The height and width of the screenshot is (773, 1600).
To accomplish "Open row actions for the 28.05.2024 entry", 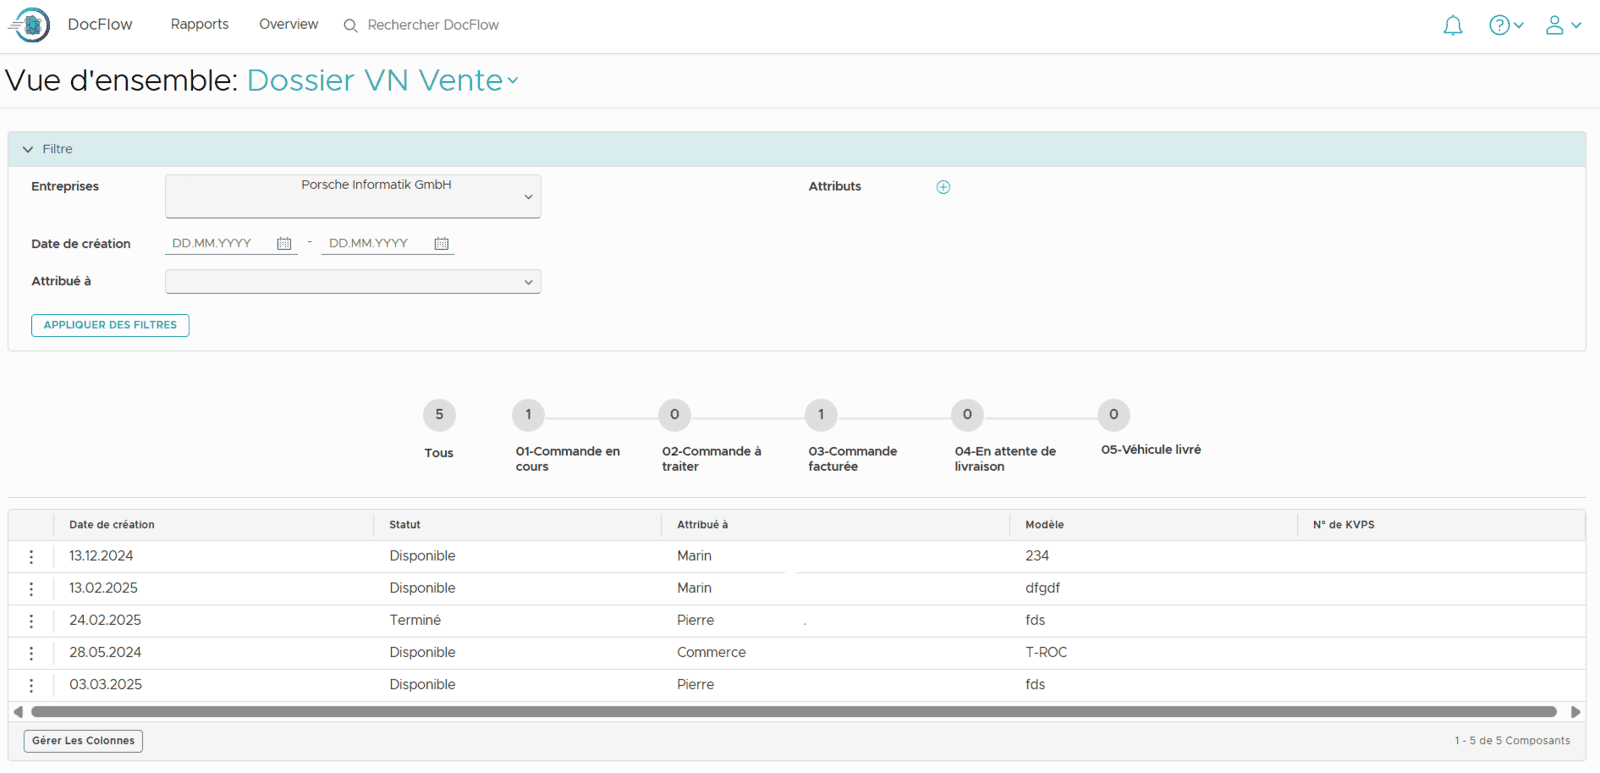I will (31, 653).
